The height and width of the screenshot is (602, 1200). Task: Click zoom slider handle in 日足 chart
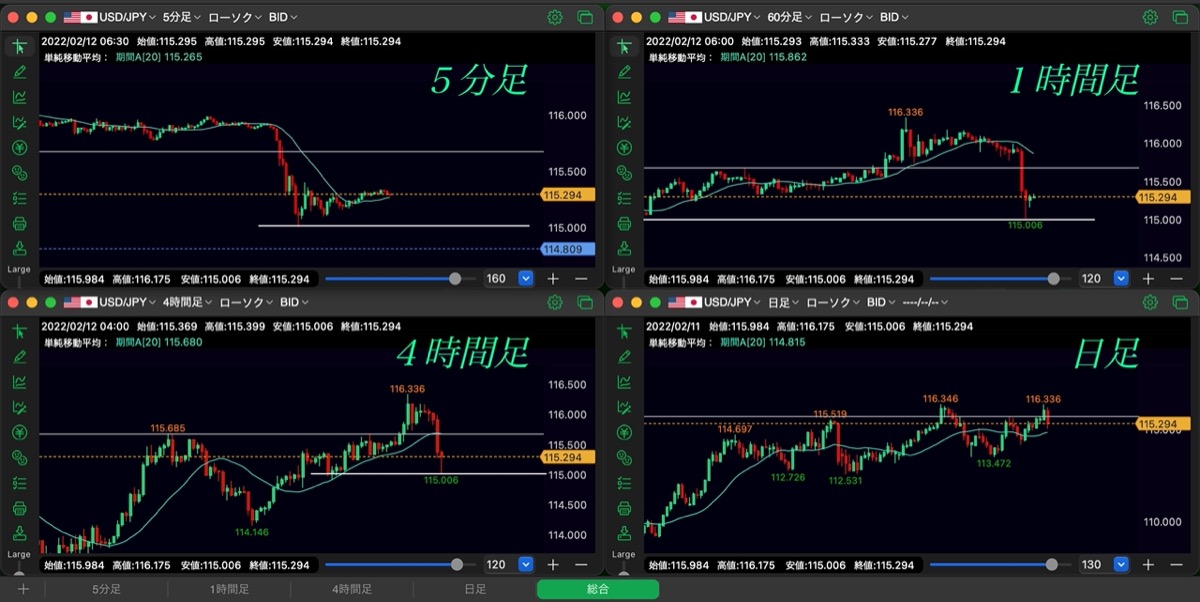[1051, 564]
